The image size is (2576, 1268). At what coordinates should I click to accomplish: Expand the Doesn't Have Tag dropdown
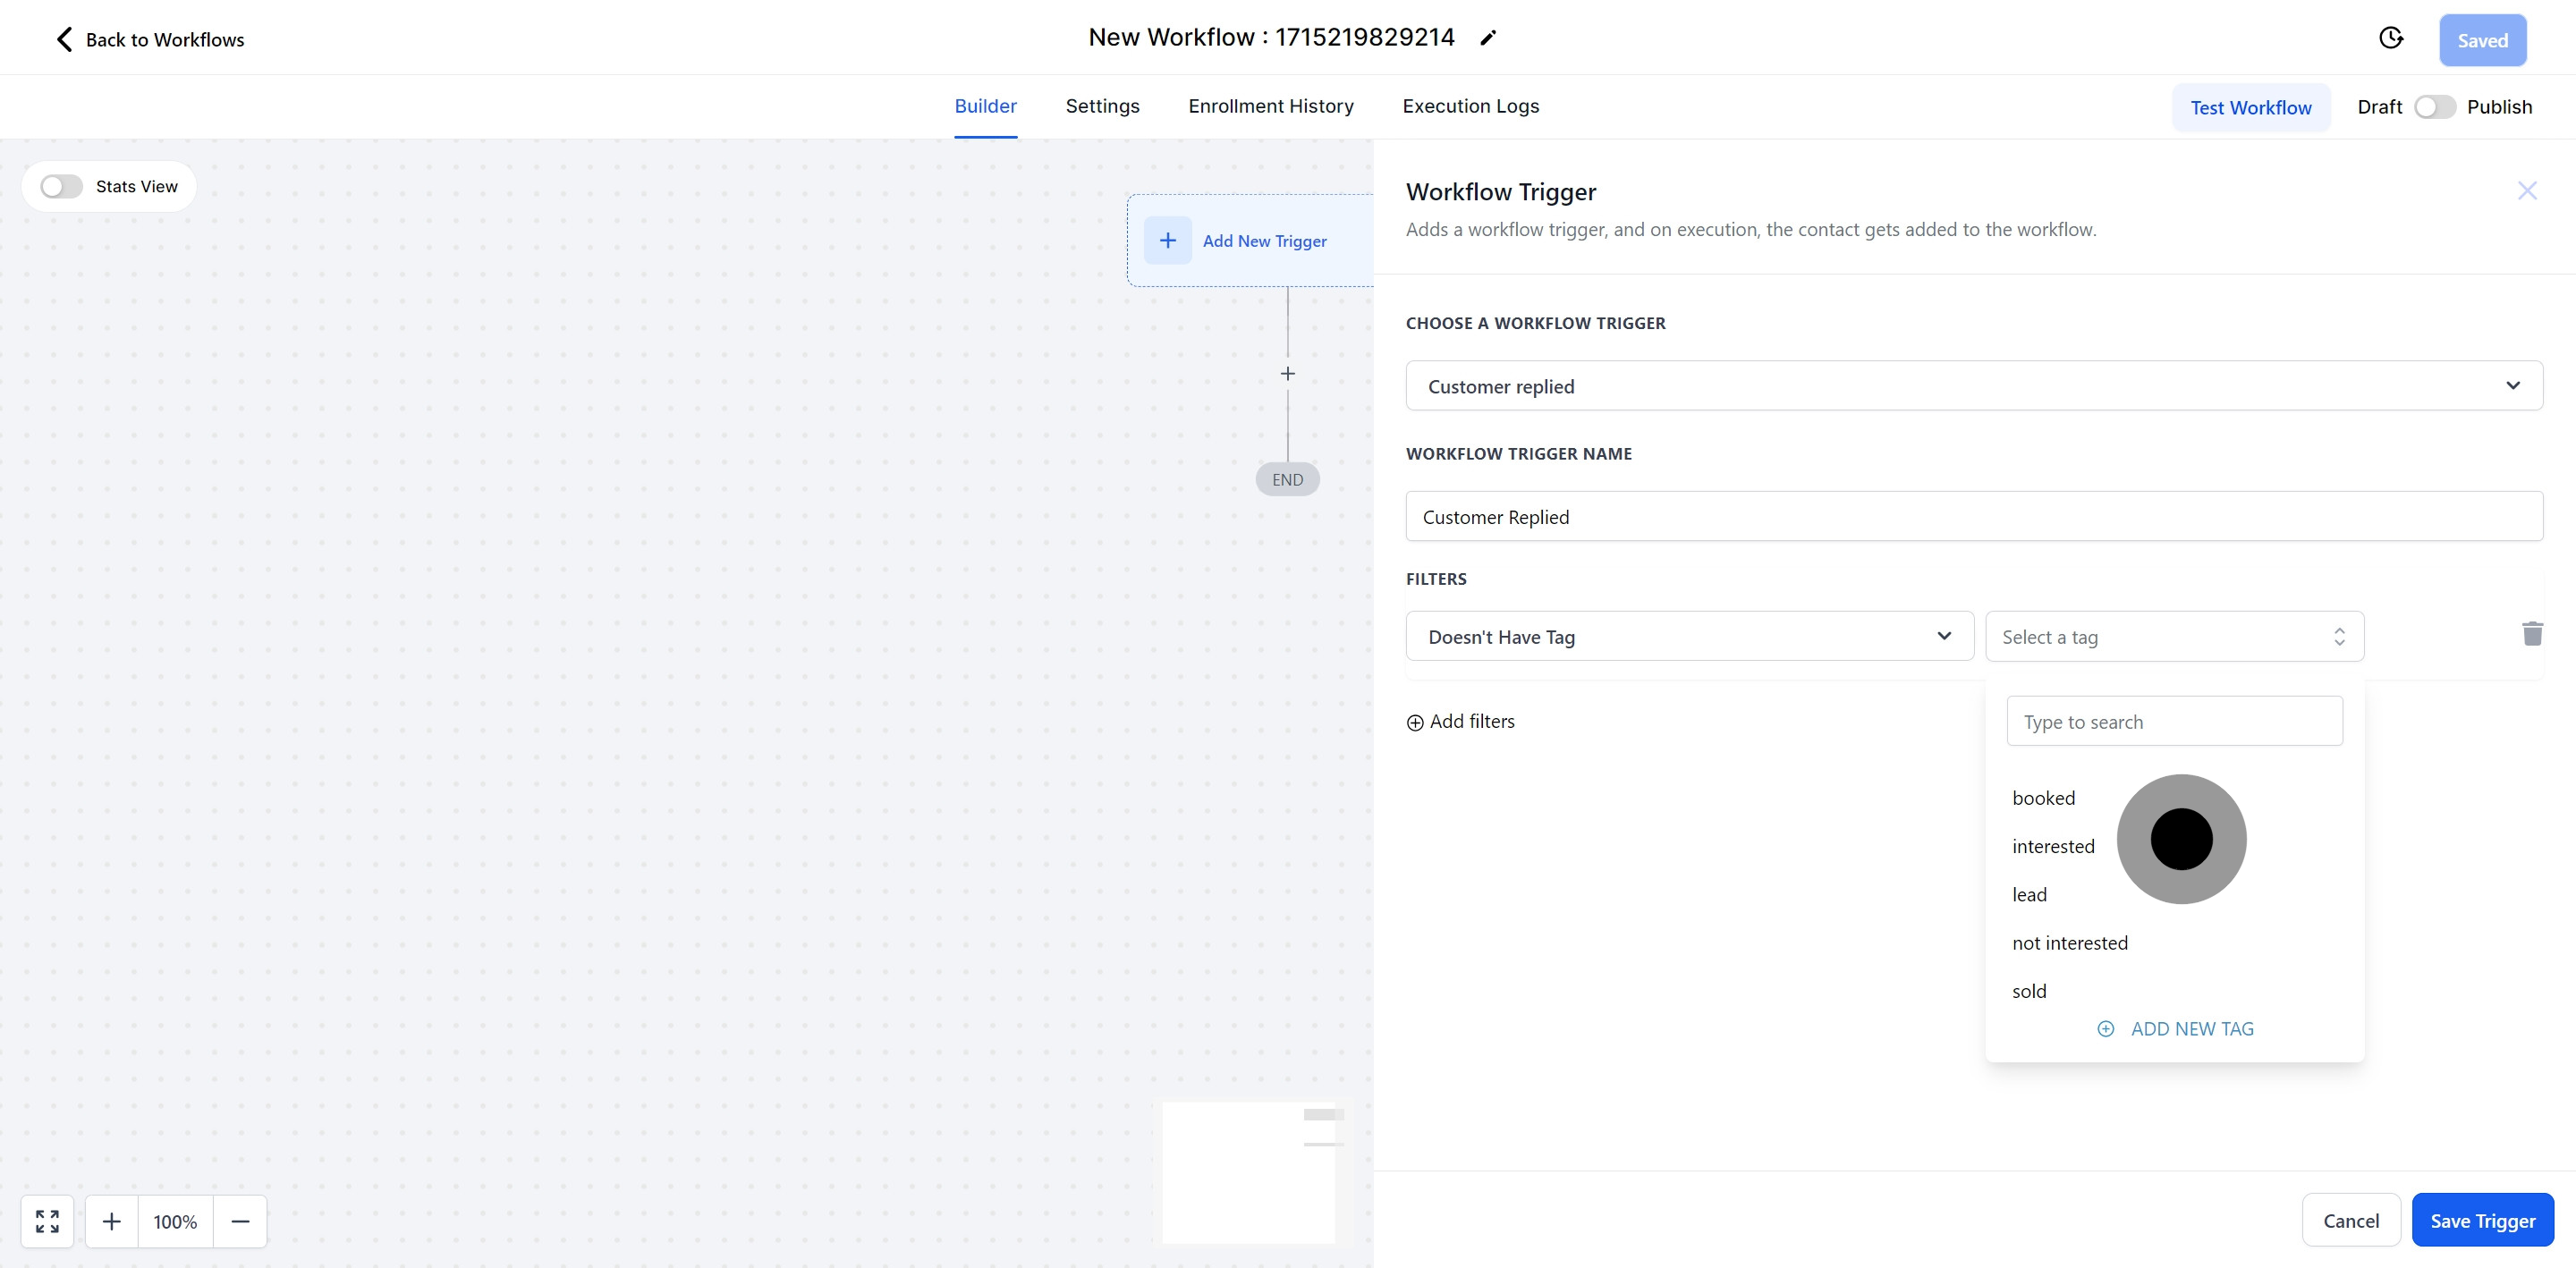pyautogui.click(x=1689, y=637)
